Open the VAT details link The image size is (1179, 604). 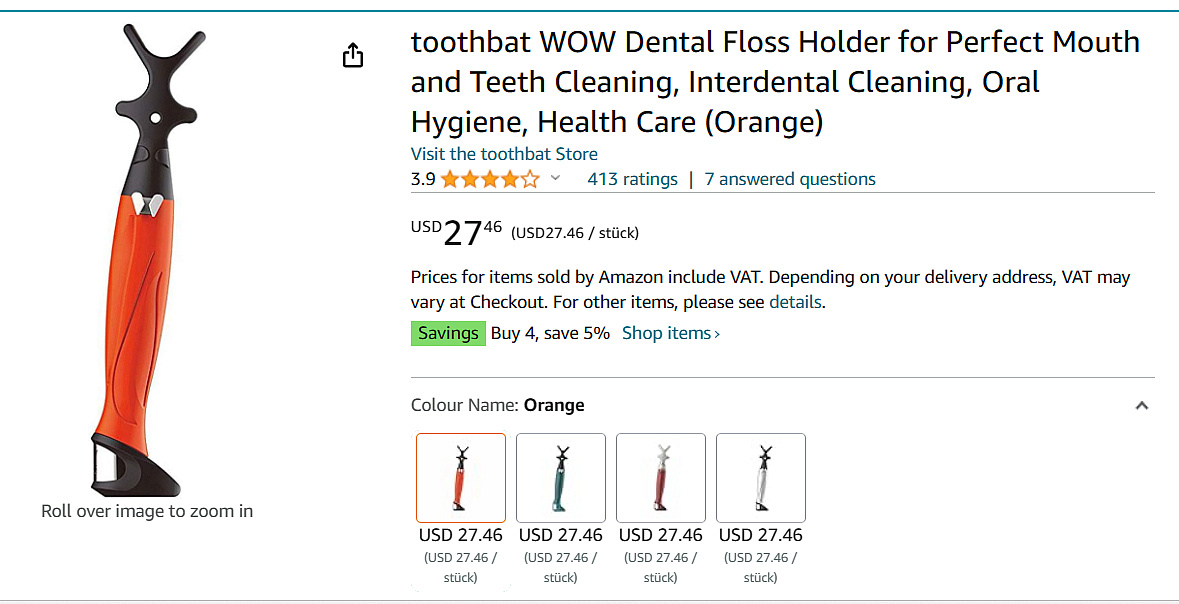pos(795,302)
